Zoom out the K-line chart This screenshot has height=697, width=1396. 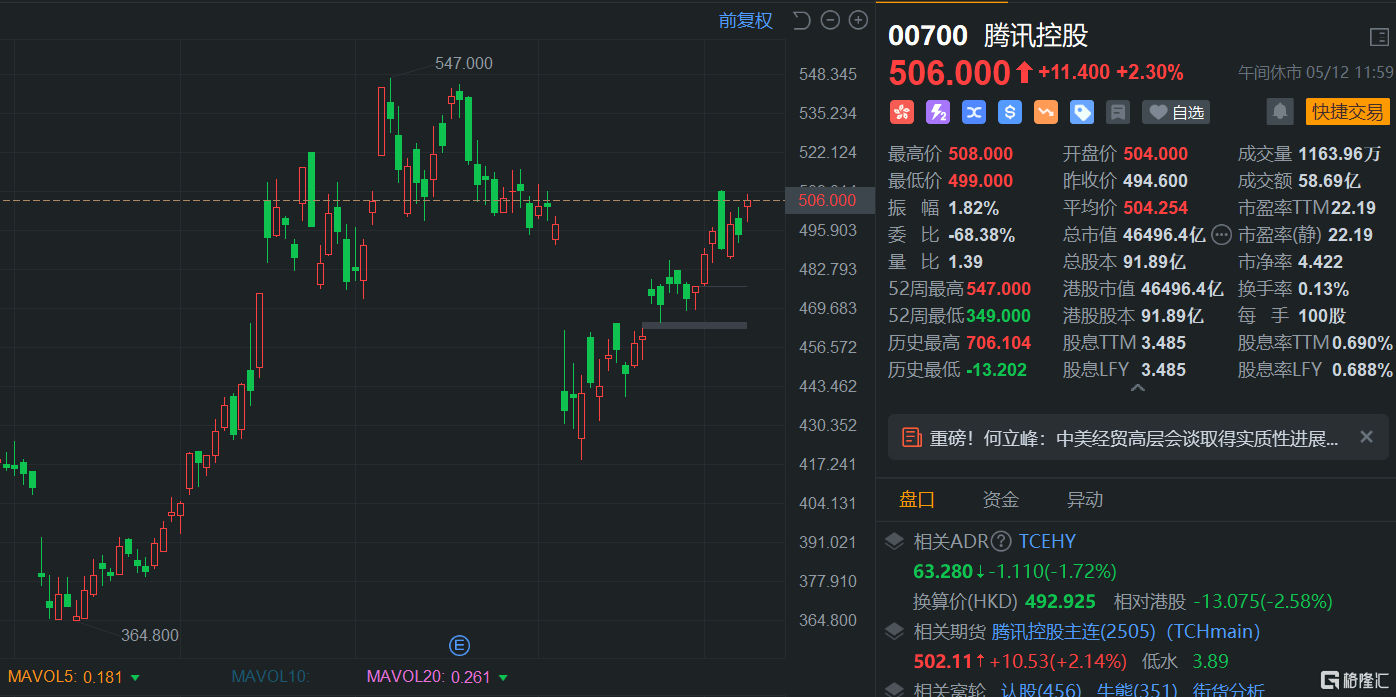coord(829,20)
